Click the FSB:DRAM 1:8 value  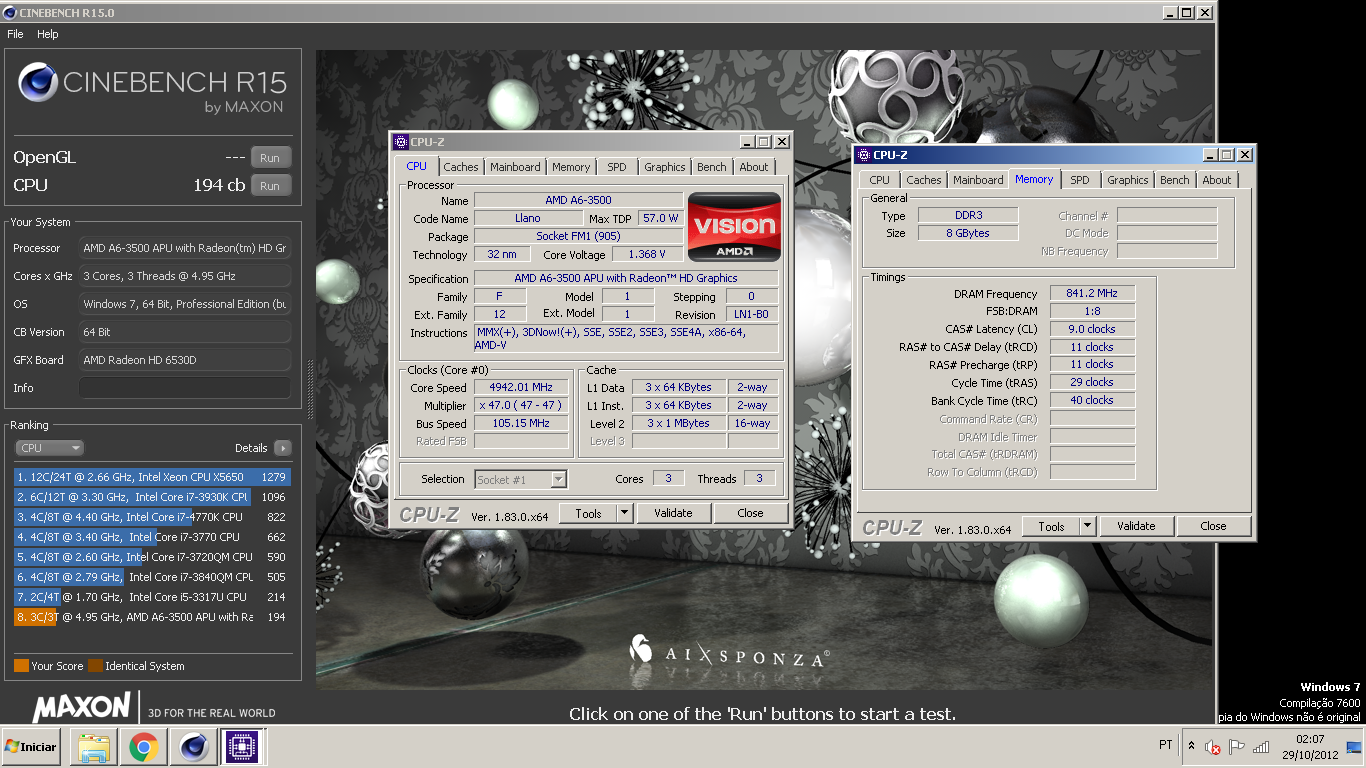pos(1092,311)
